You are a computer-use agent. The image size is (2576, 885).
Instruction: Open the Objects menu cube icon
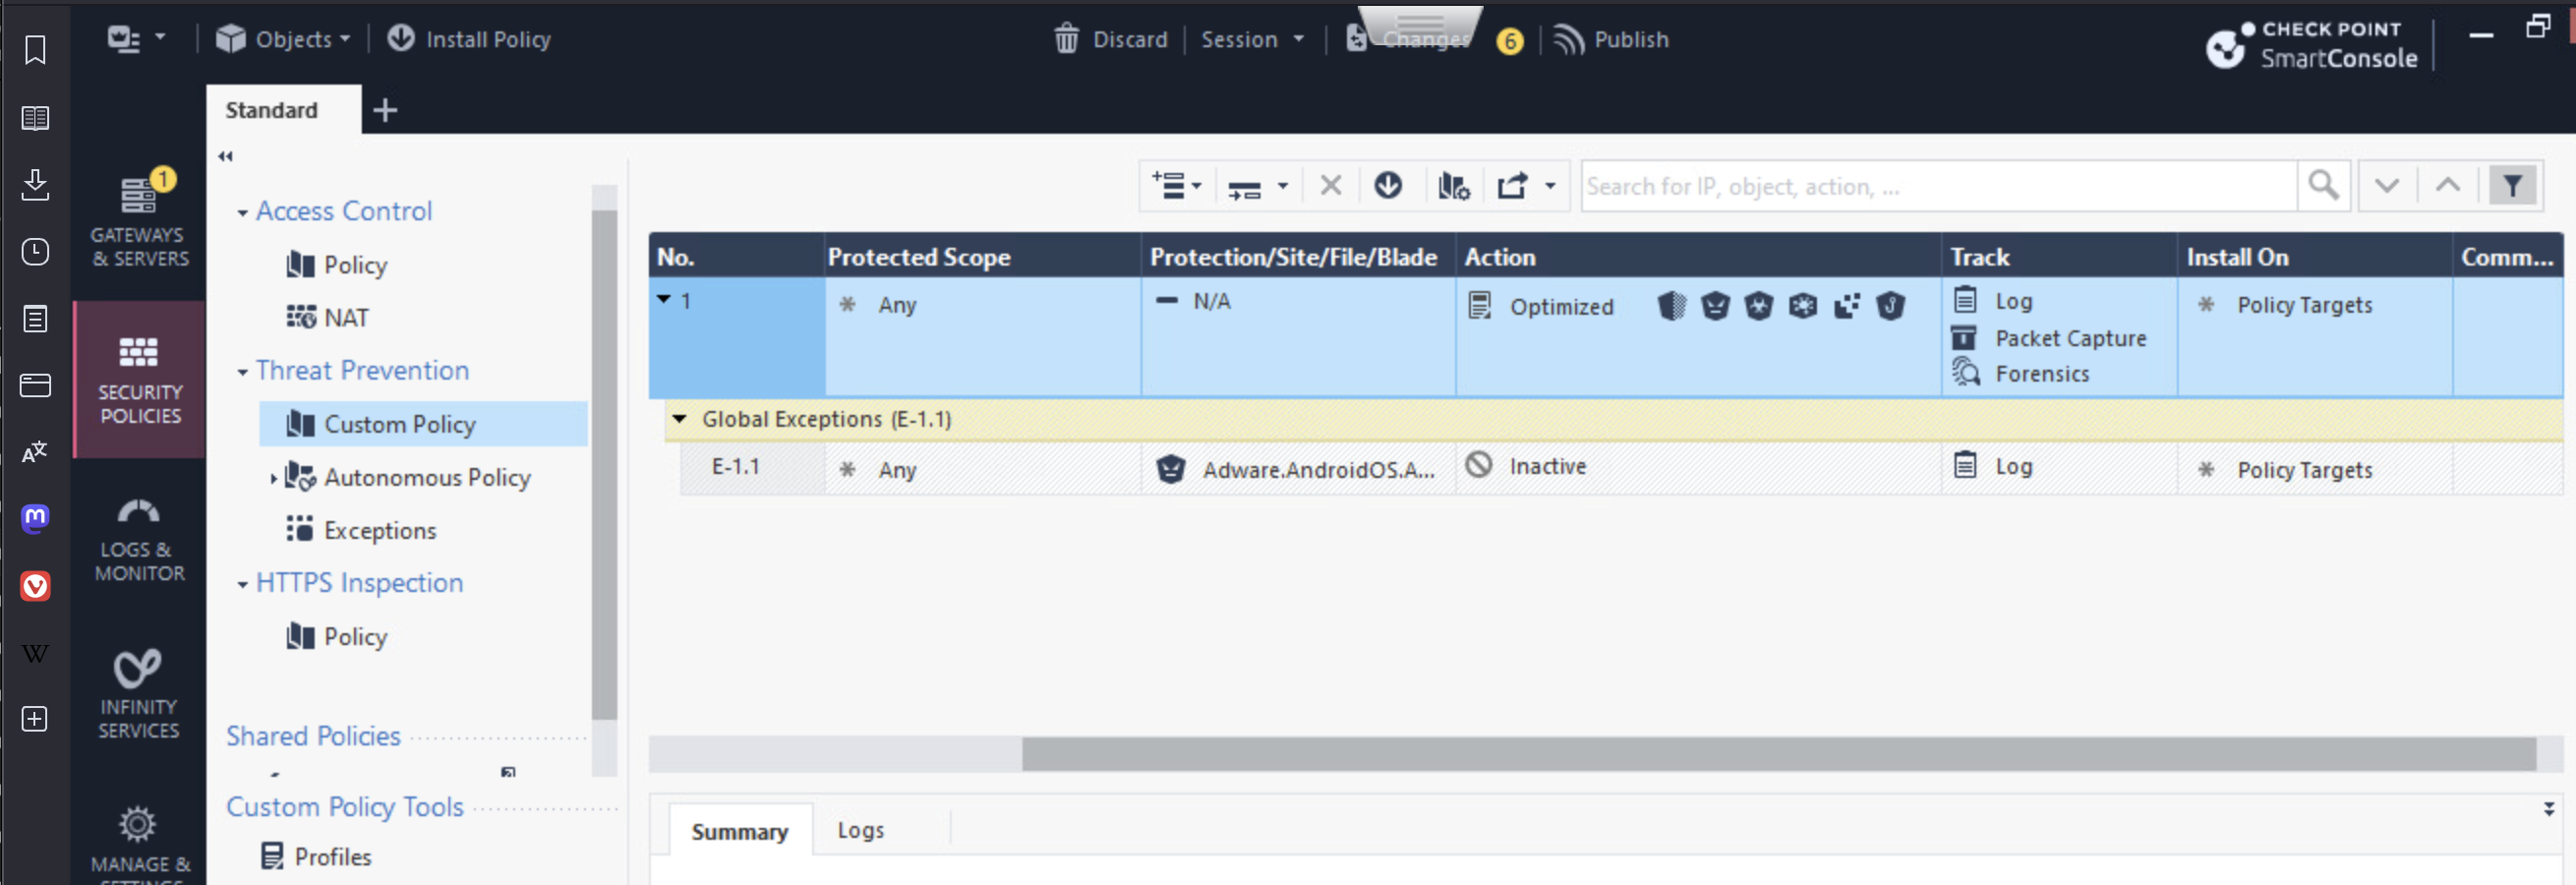click(232, 39)
